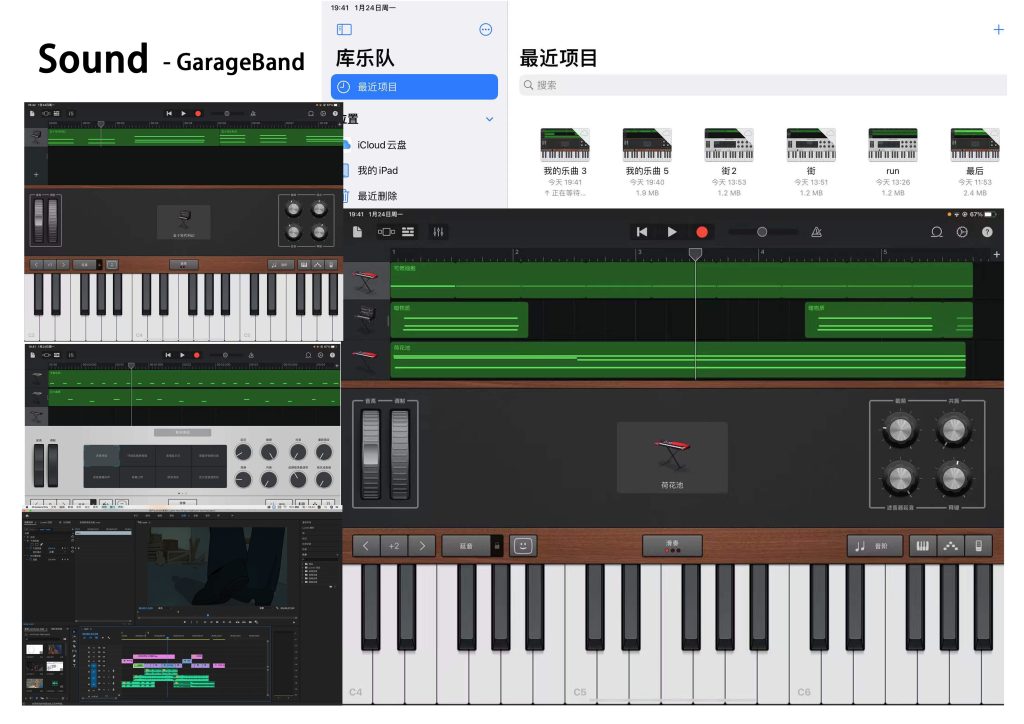Play in the middle-left small GarageBand screenshot
The image size is (1024, 724).
tap(182, 355)
